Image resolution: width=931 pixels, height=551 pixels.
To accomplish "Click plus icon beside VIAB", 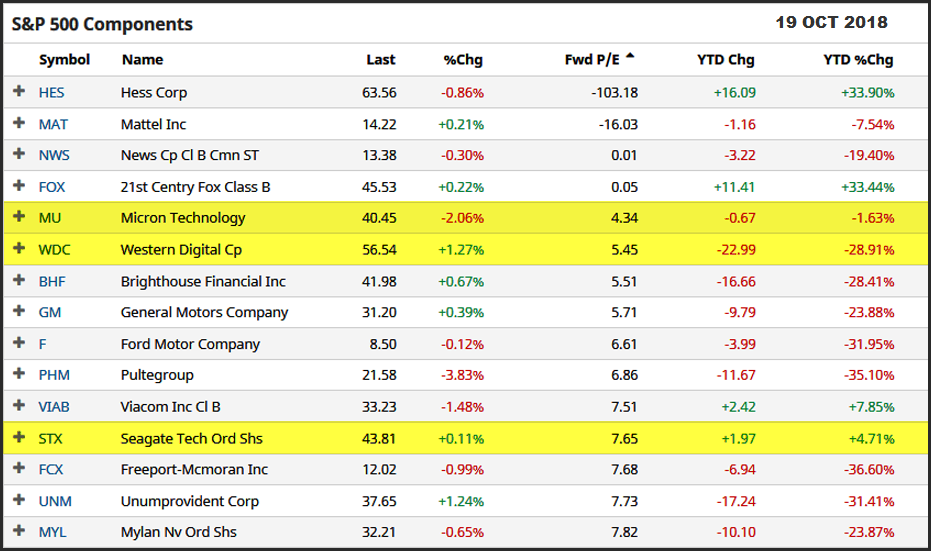I will point(18,406).
